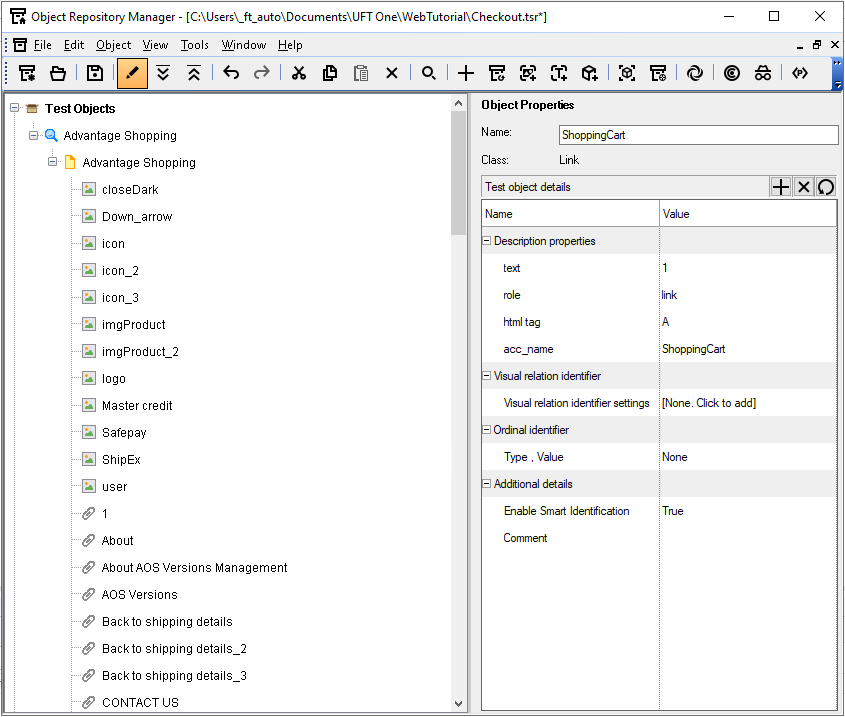Click the circled-C toolbar icon
This screenshot has height=717, width=845.
click(x=732, y=73)
